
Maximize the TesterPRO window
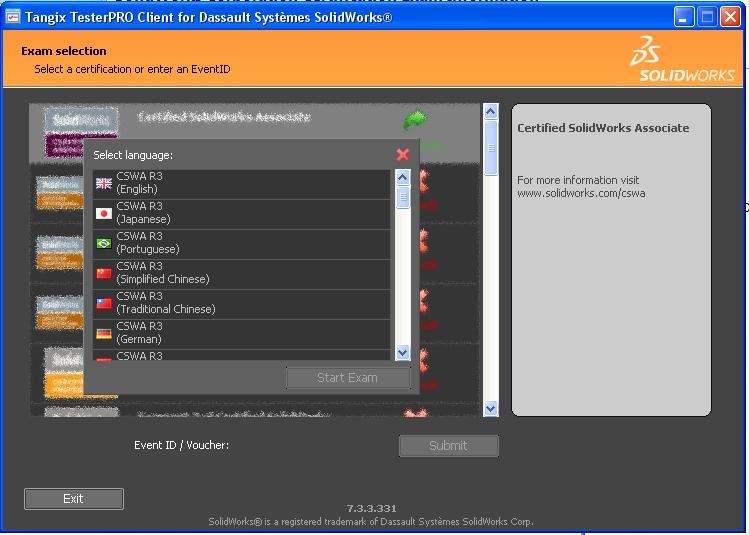[707, 17]
